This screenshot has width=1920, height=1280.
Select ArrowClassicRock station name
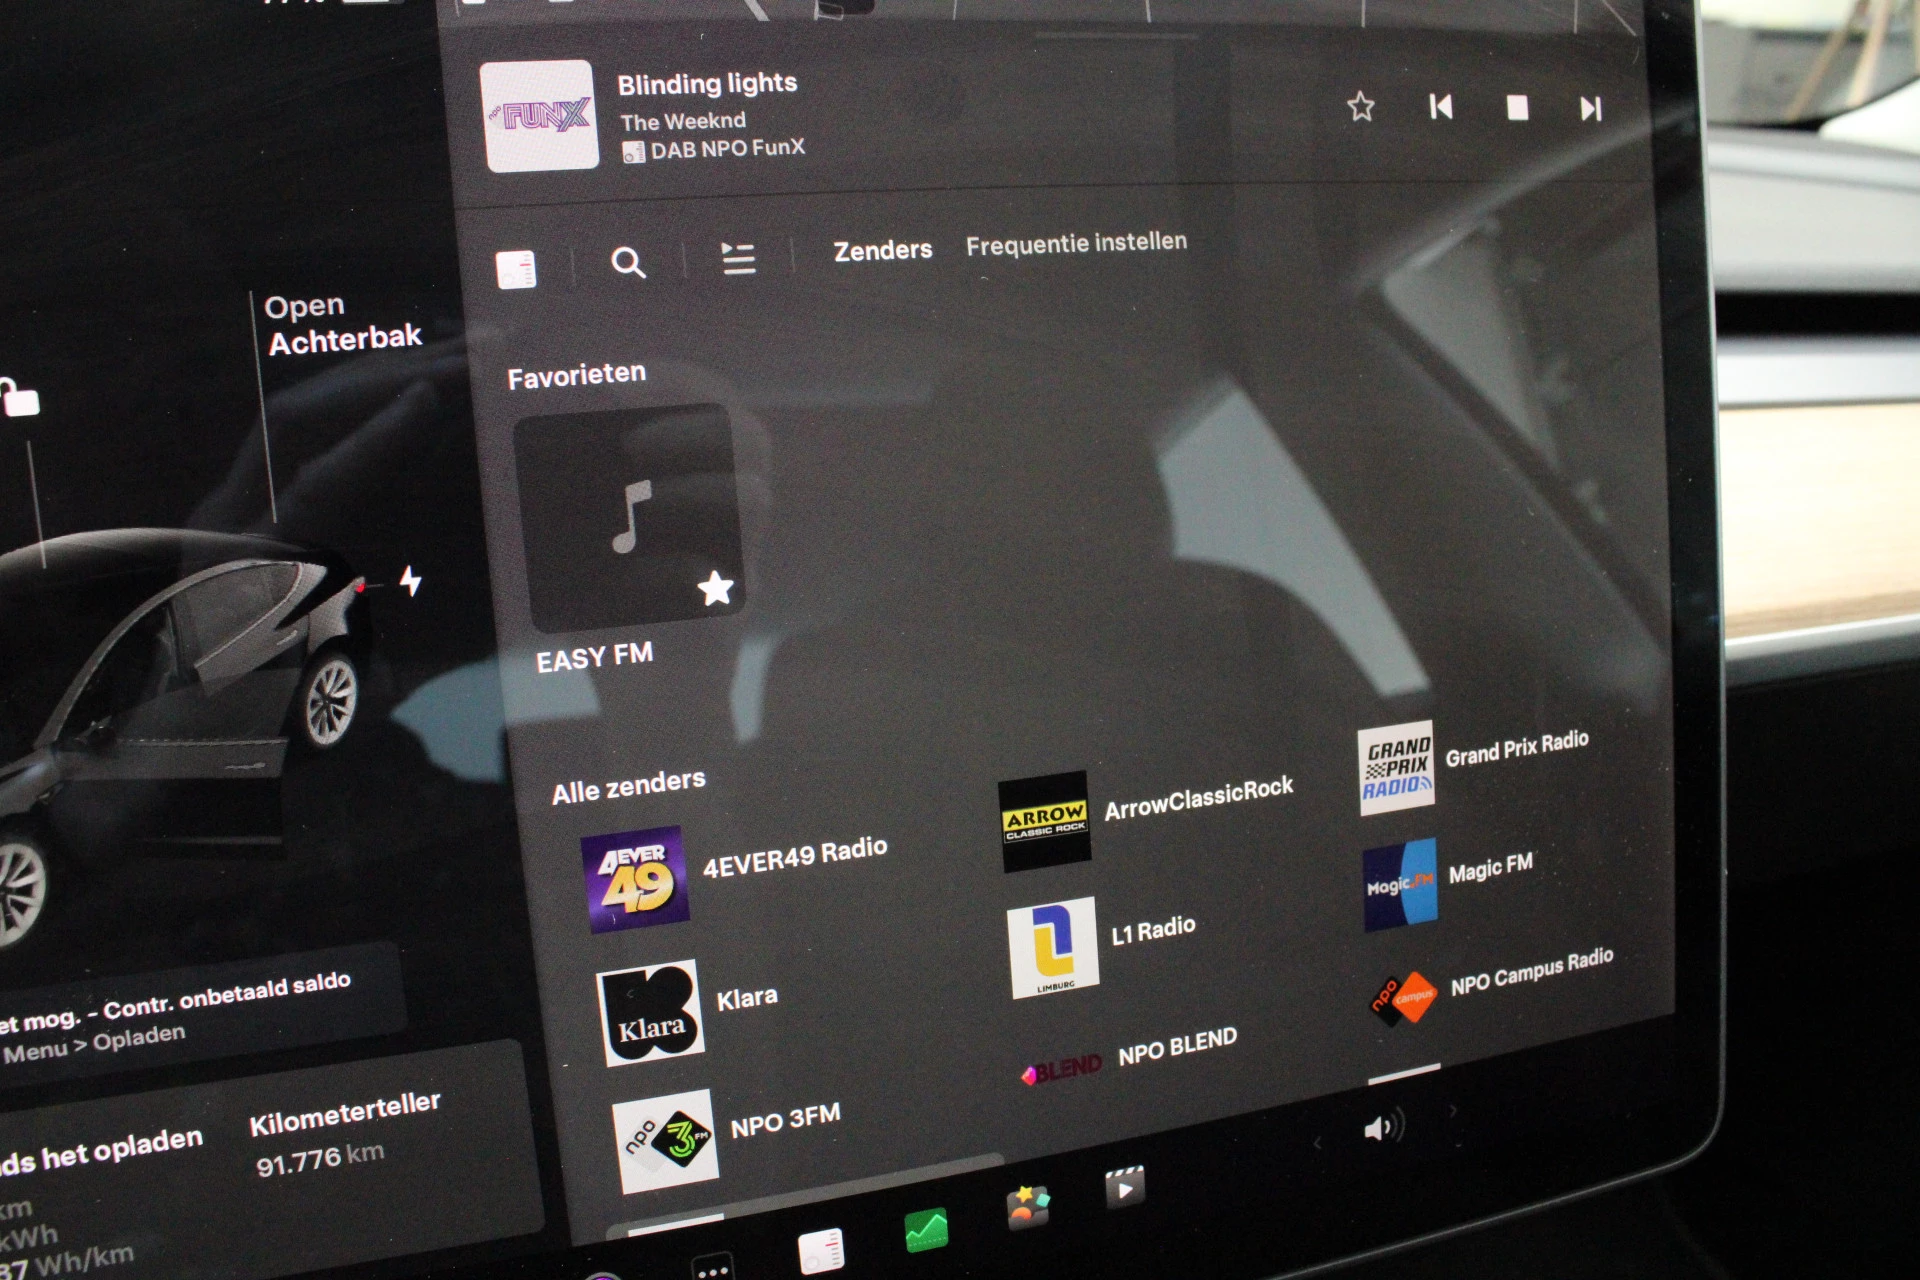point(1198,799)
